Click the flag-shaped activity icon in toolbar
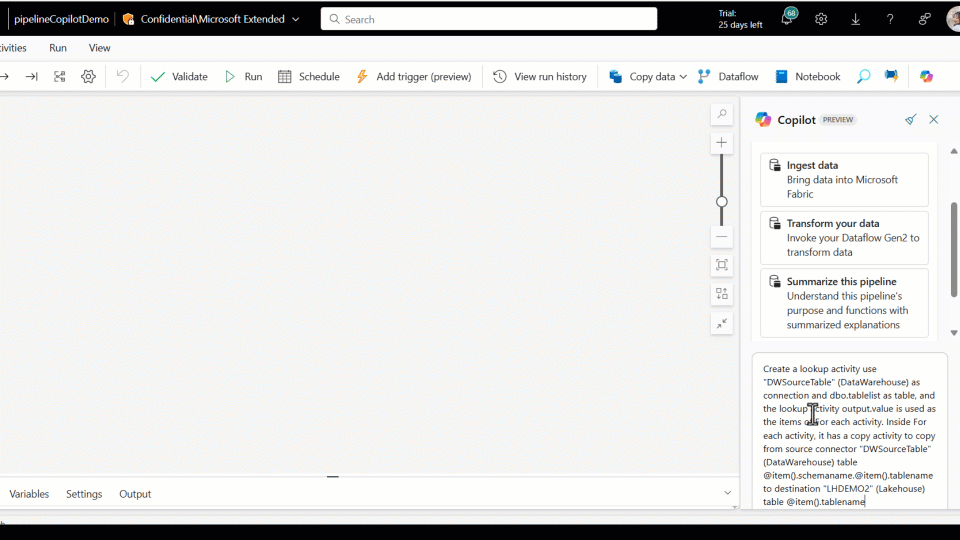Image resolution: width=960 pixels, height=540 pixels. (x=891, y=77)
